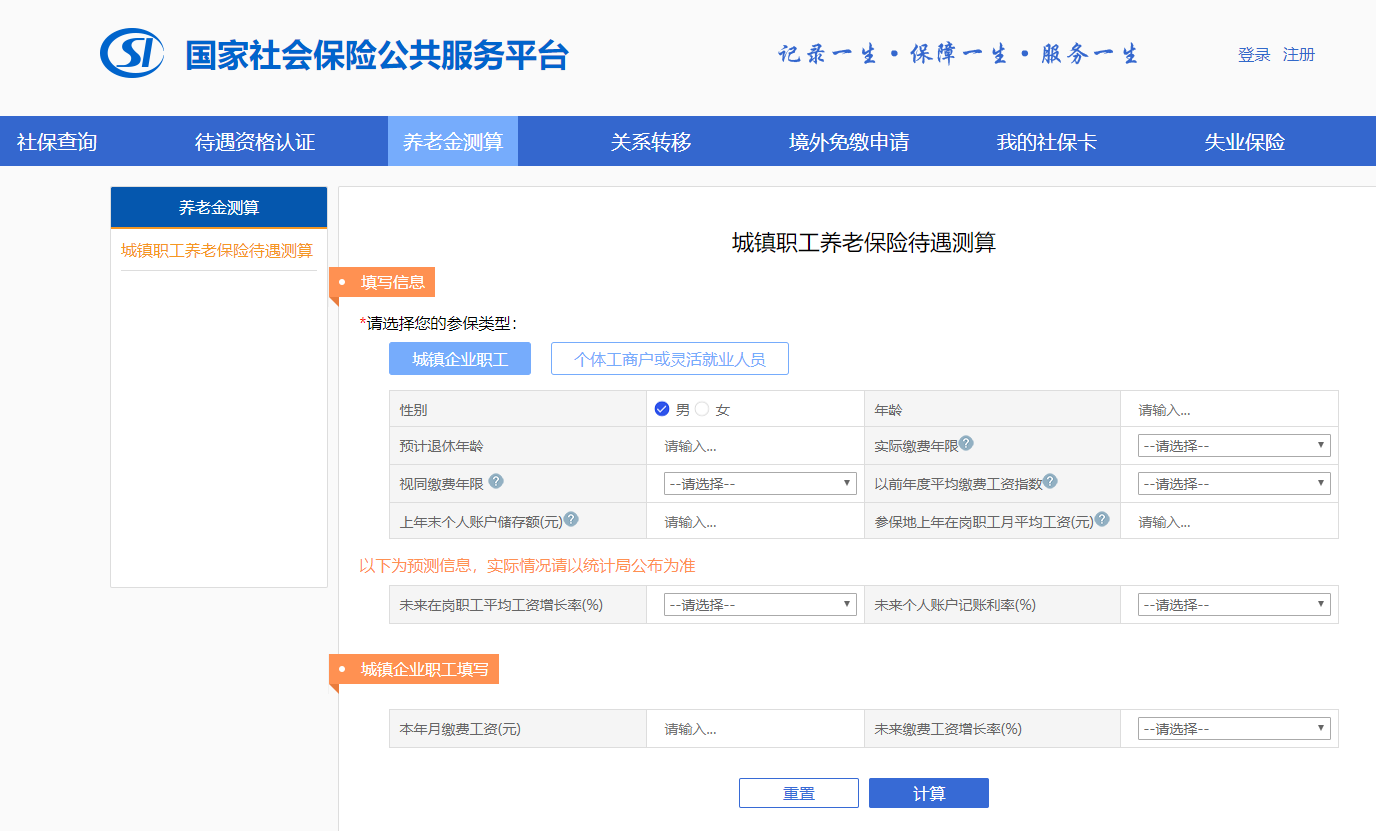Screen dimensions: 1376x831
Task: Switch to the 失业保险 tab
Action: [x=1245, y=141]
